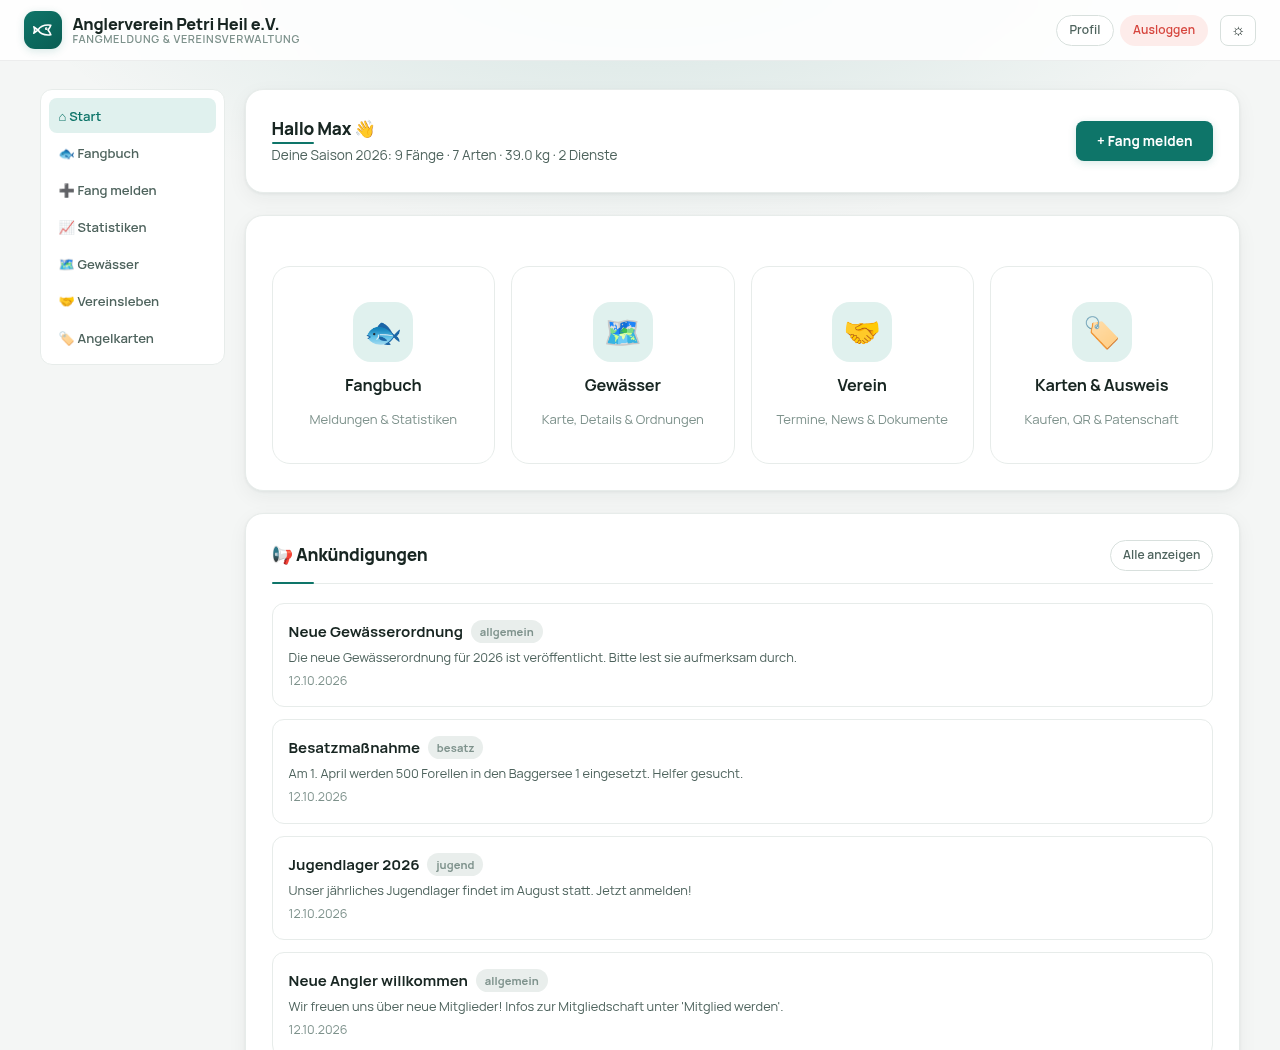The height and width of the screenshot is (1050, 1280).
Task: Click allgemein tag on Neue Angler willkommen
Action: point(512,981)
